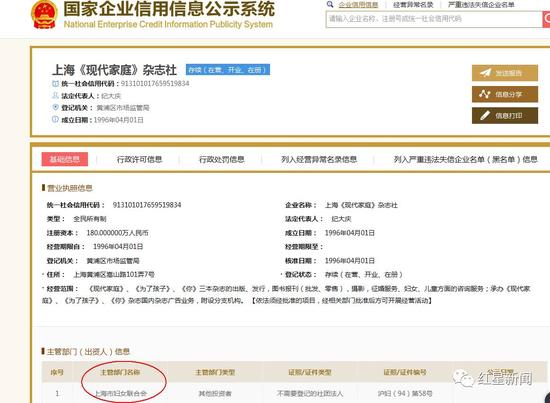The width and height of the screenshot is (550, 403).
Task: Click the 营业执照信息 section heading
Action: tap(69, 188)
